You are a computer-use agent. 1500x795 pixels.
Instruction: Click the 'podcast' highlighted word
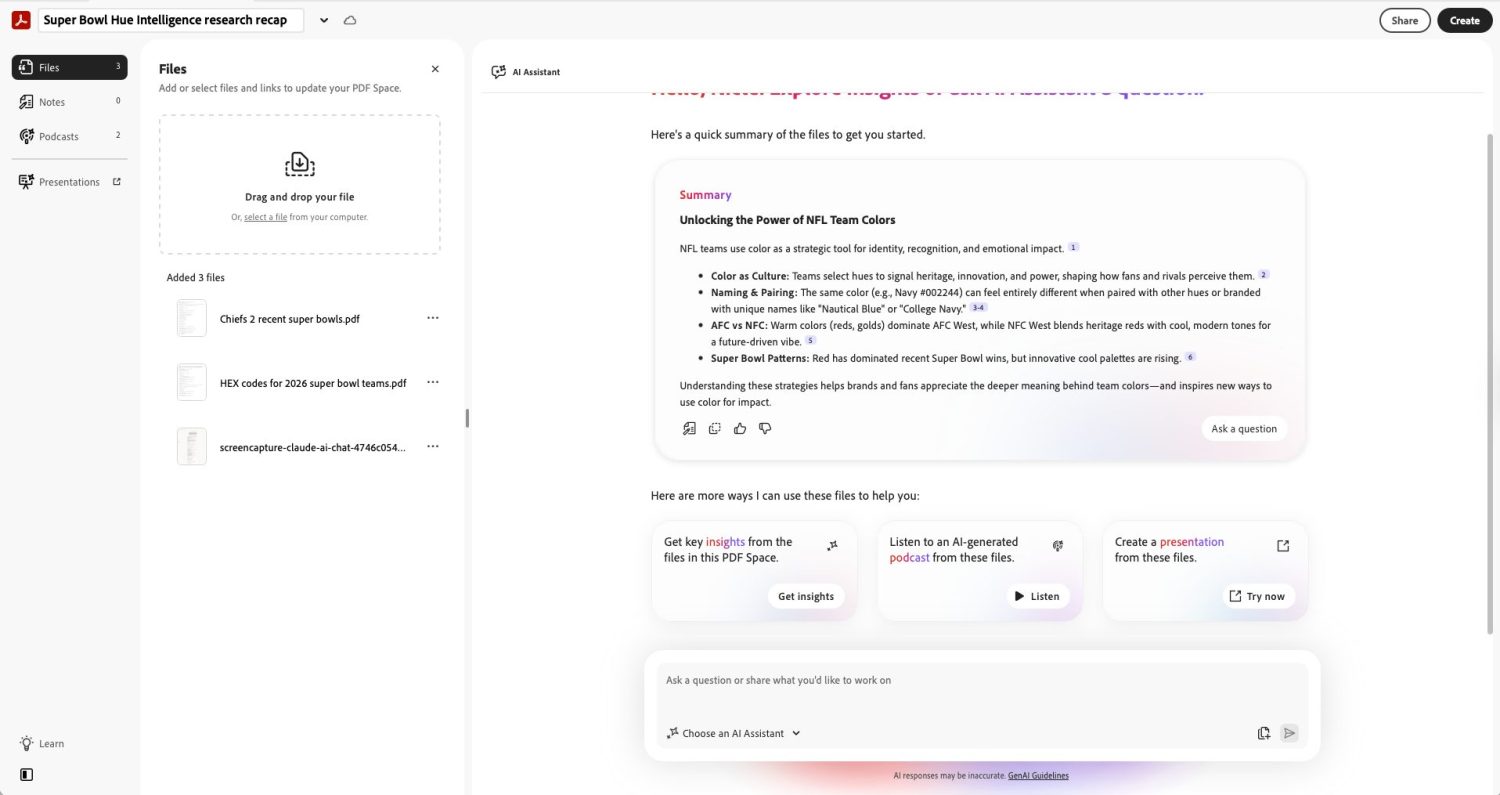tap(909, 558)
